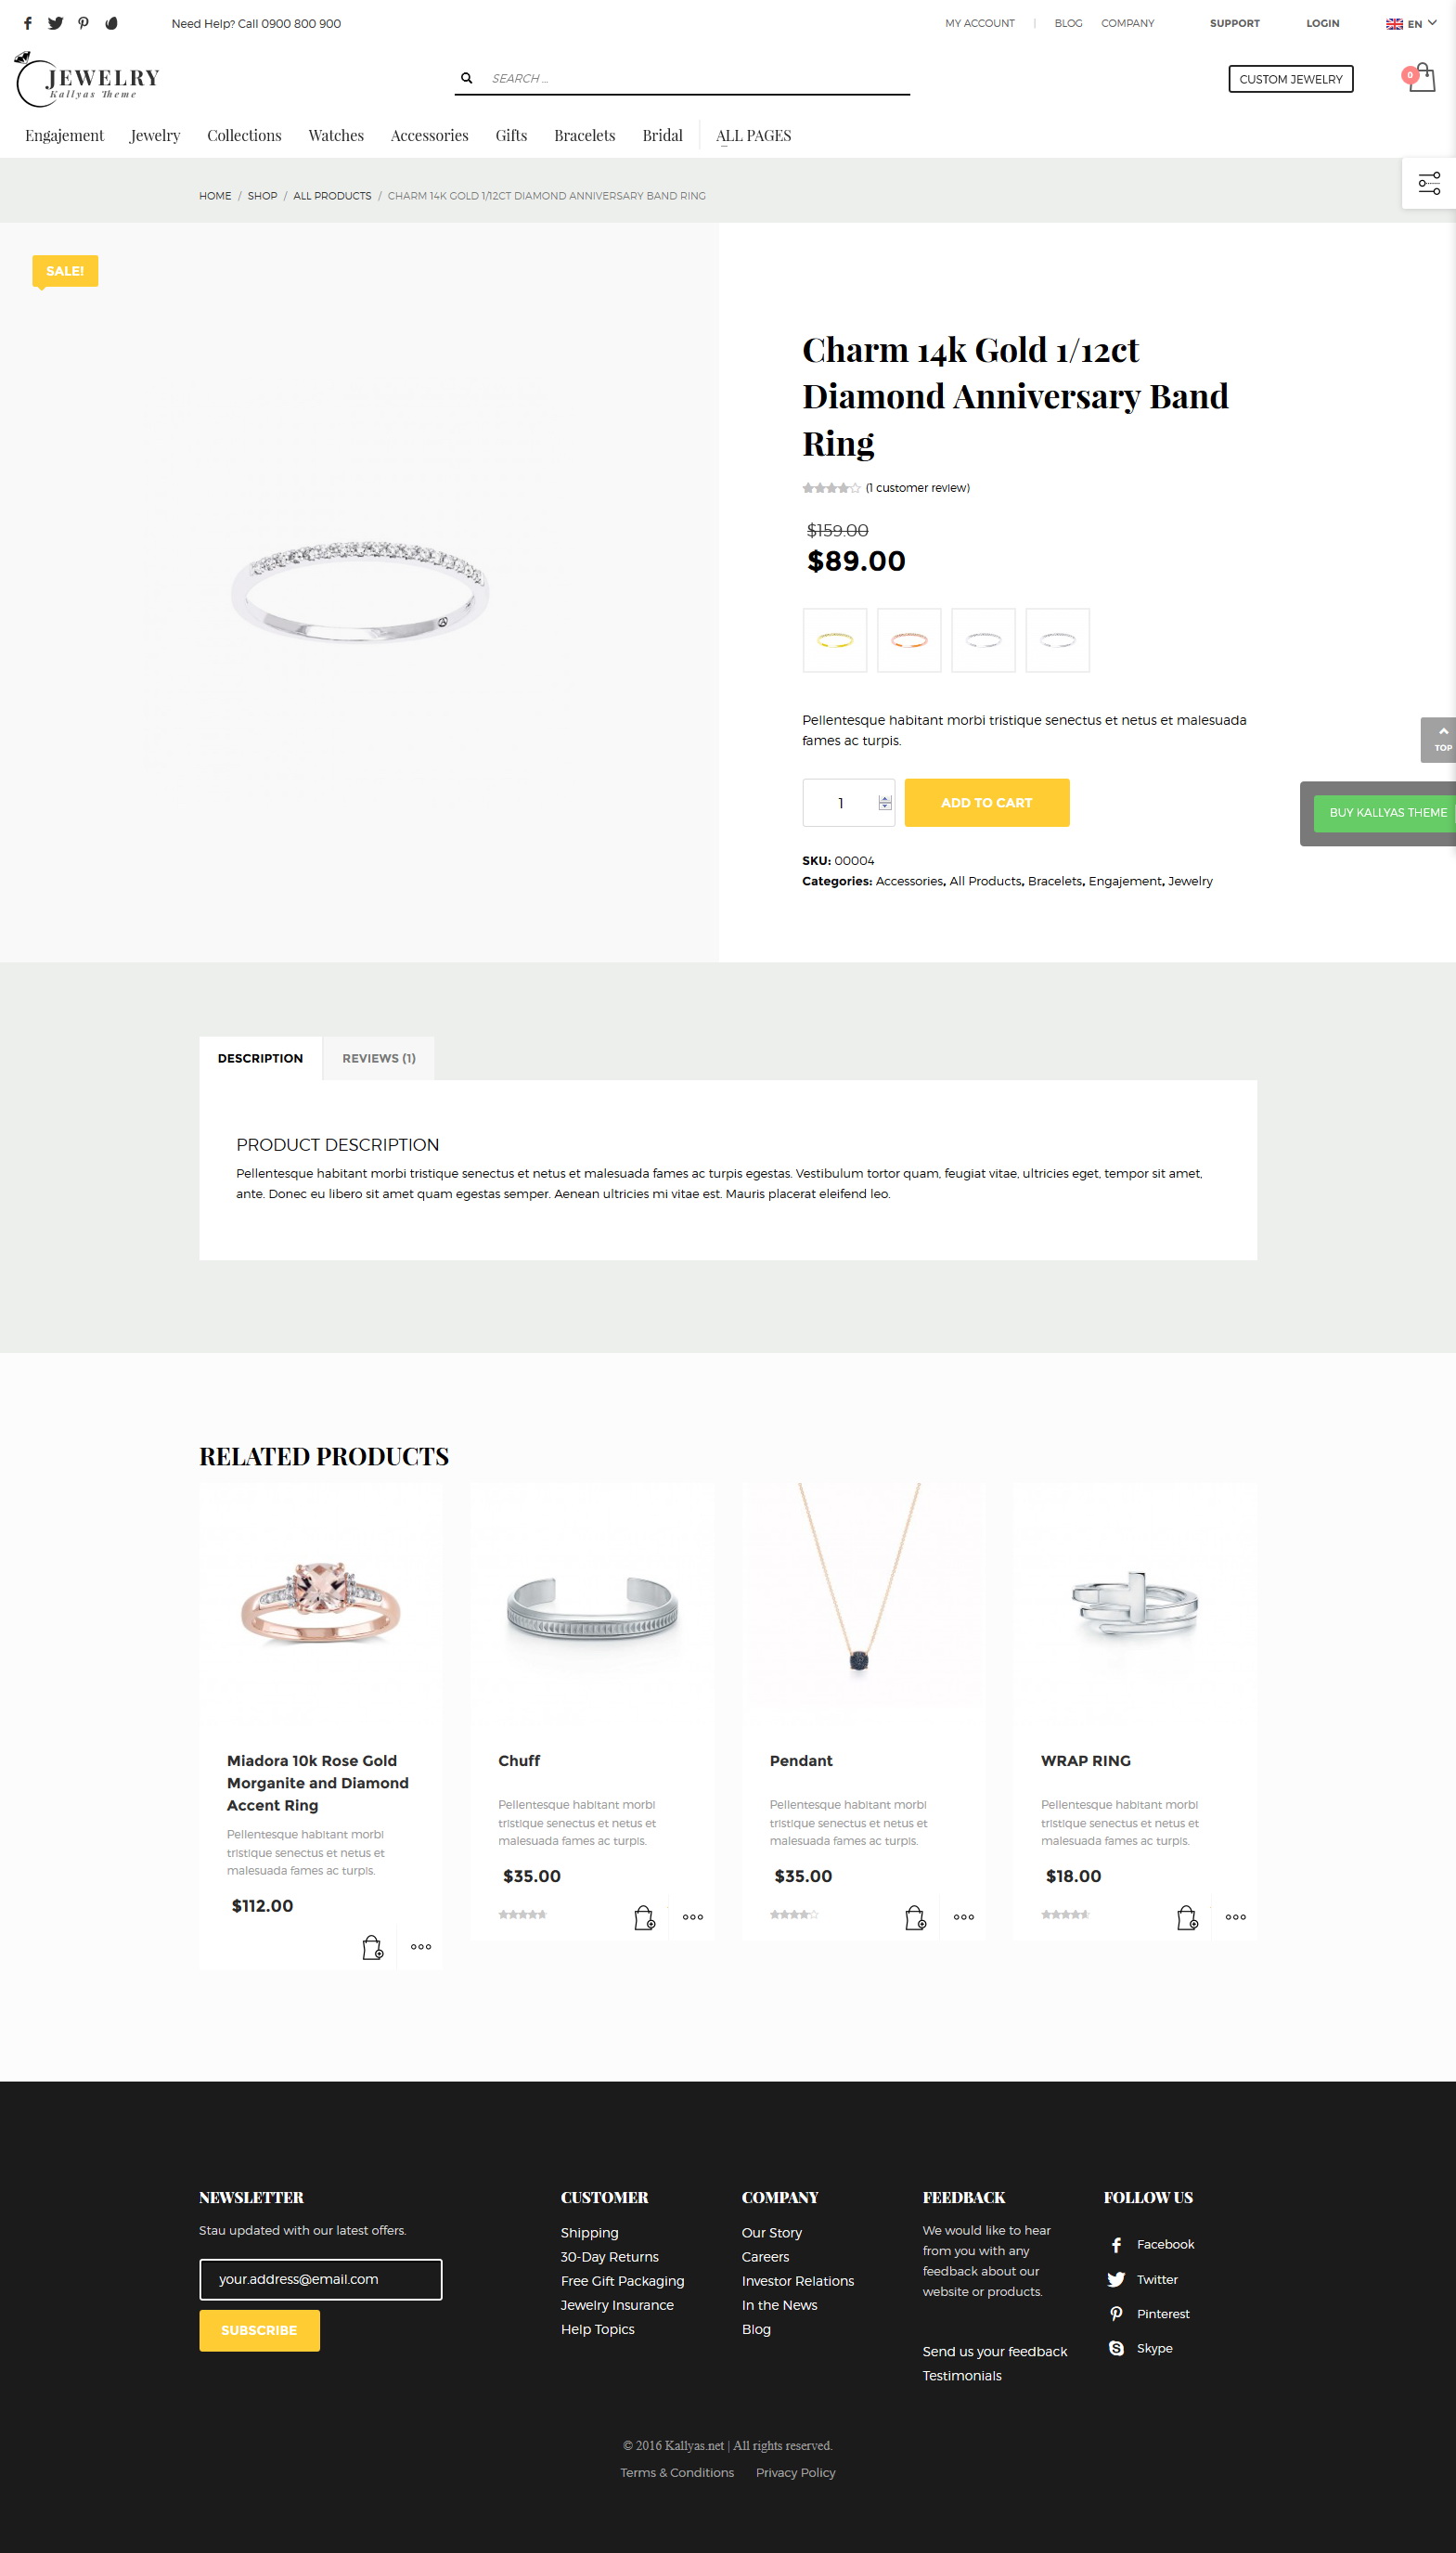
Task: Switch to the Reviews (1) tab
Action: [379, 1058]
